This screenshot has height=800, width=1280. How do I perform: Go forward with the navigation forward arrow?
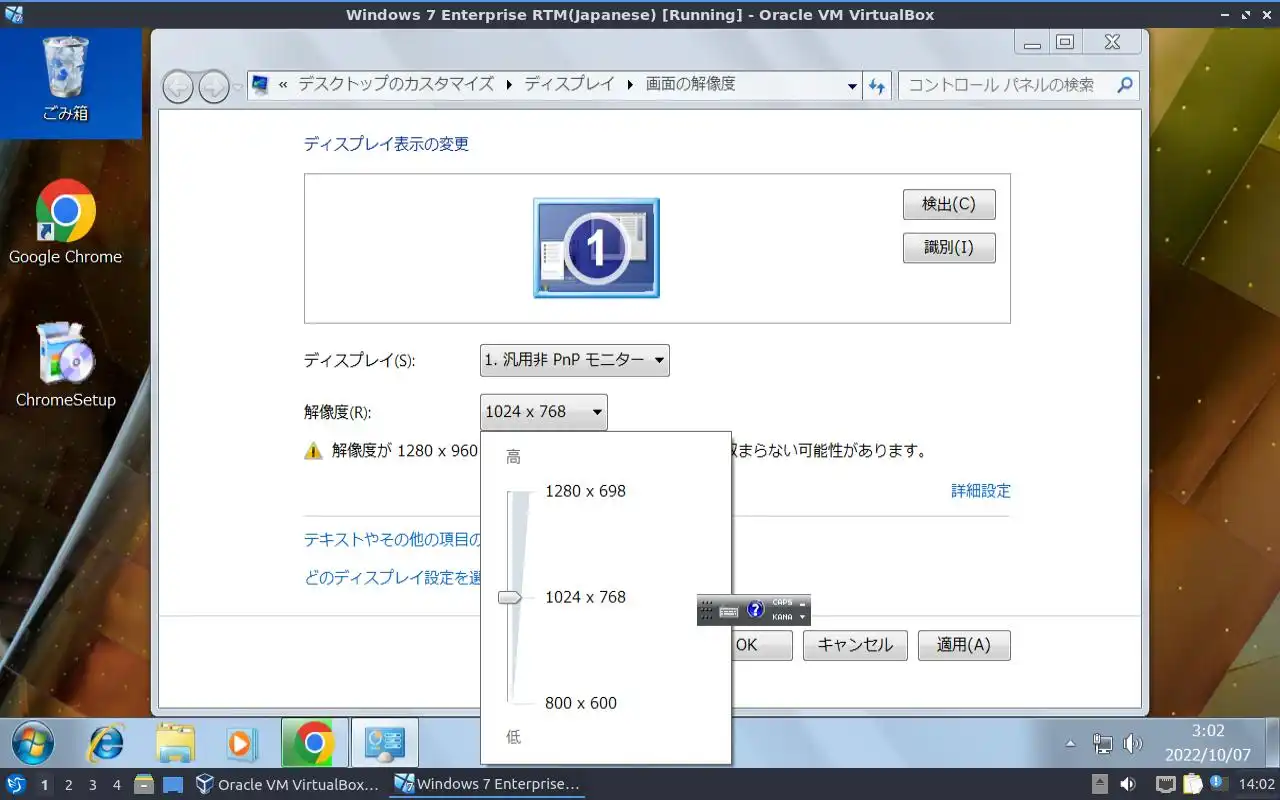(214, 87)
